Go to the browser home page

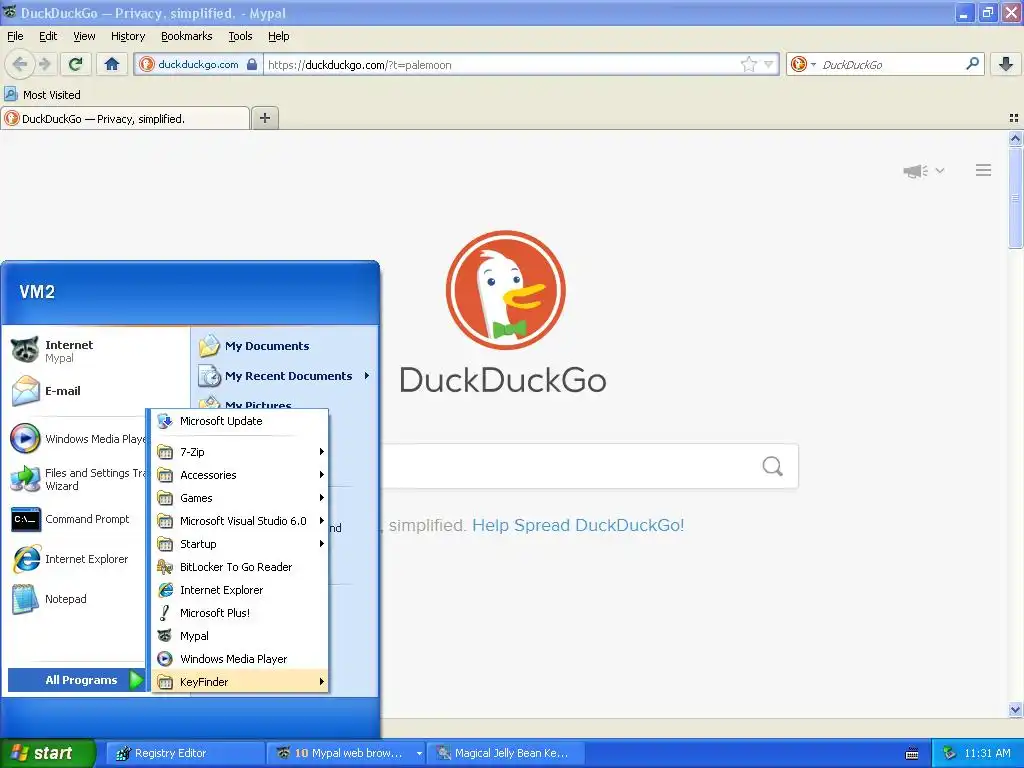click(x=112, y=64)
